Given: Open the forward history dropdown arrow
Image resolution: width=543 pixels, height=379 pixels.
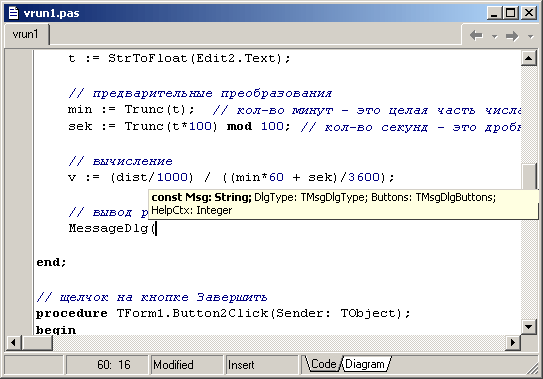Looking at the screenshot, I should 530,36.
